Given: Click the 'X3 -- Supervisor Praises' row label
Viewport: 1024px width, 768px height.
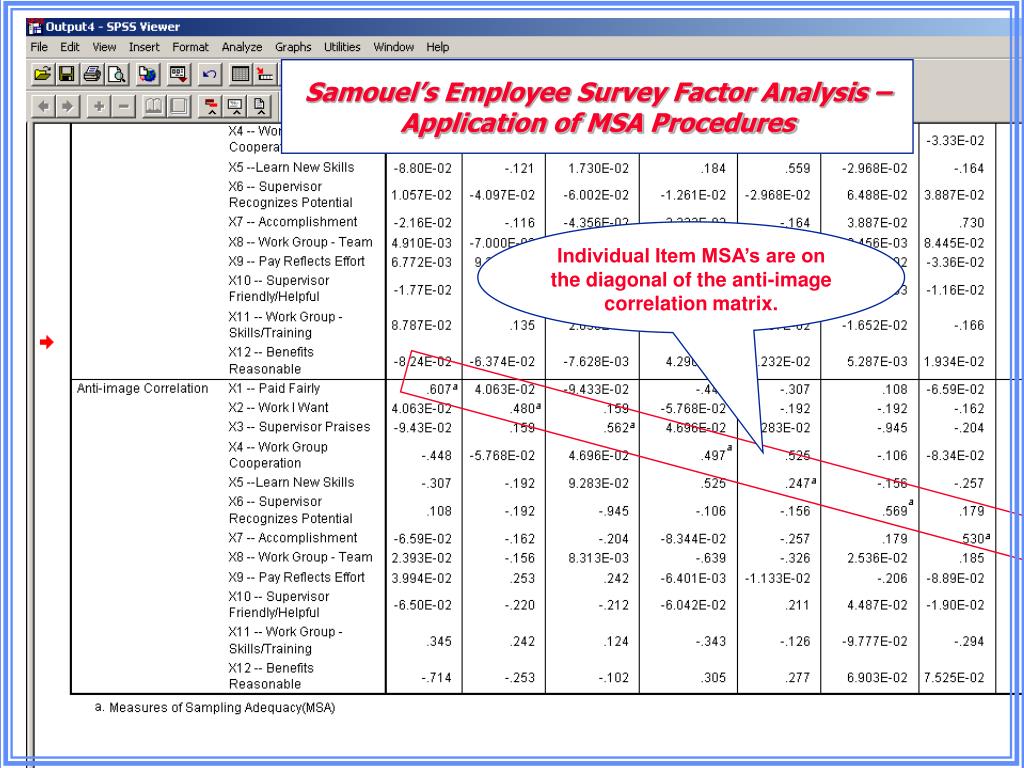Looking at the screenshot, I should point(299,427).
